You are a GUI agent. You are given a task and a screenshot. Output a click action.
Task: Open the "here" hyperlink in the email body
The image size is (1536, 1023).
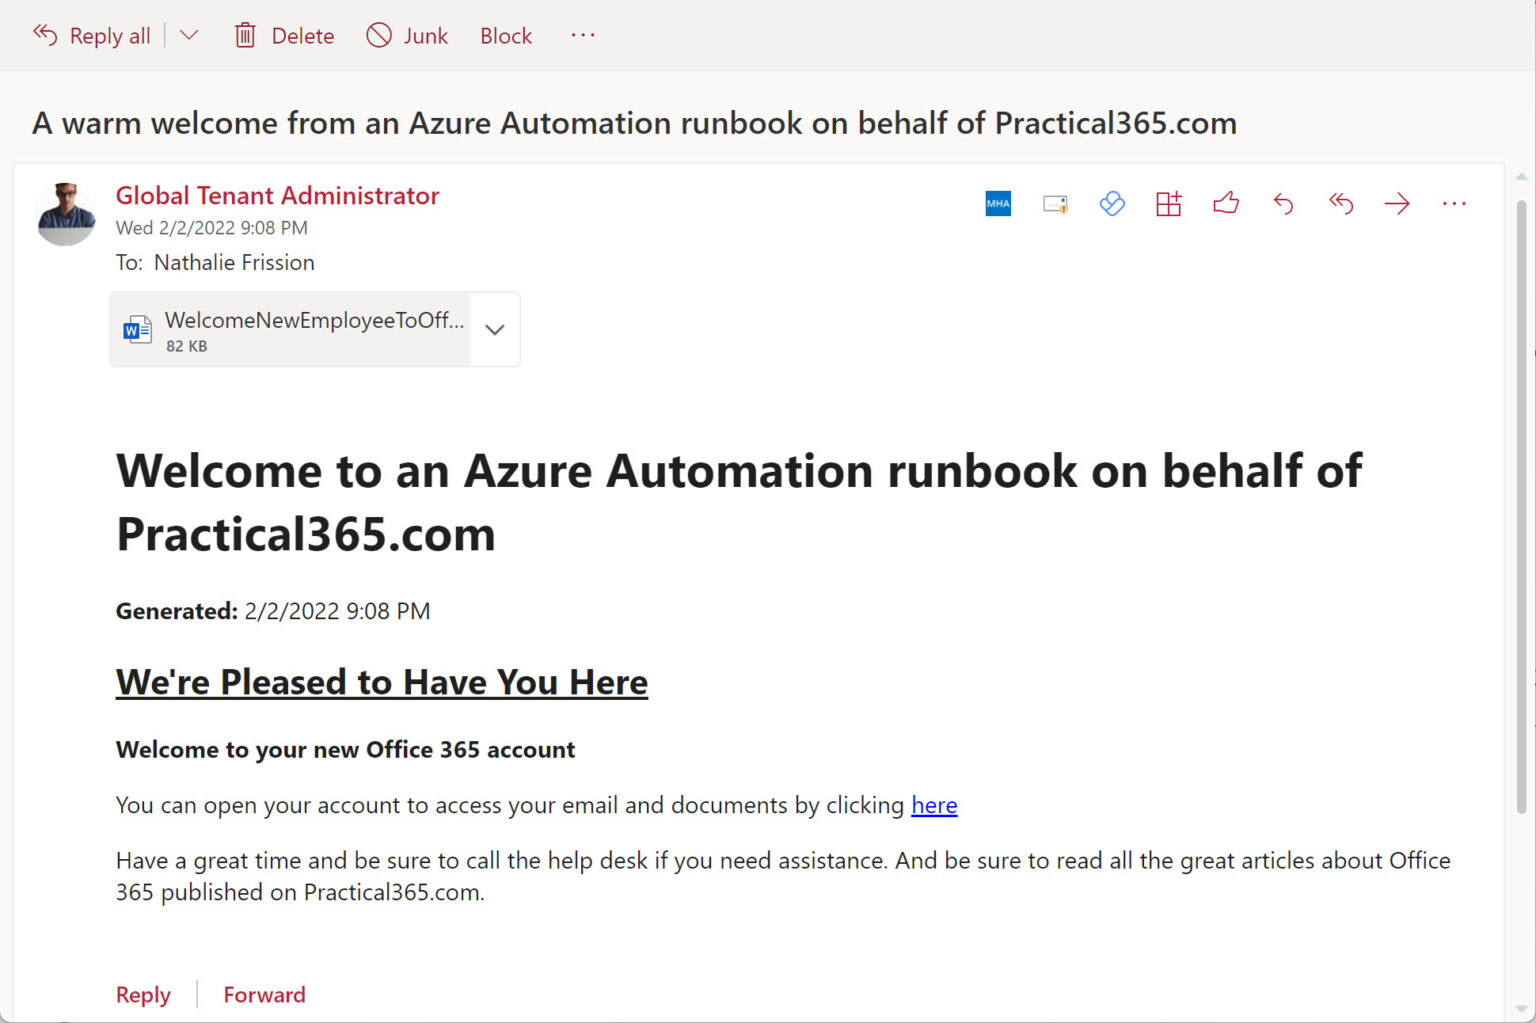tap(934, 805)
